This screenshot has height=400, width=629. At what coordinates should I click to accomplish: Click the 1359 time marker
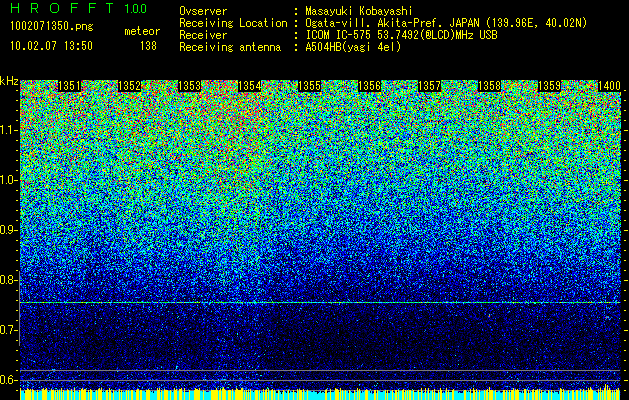click(x=549, y=86)
